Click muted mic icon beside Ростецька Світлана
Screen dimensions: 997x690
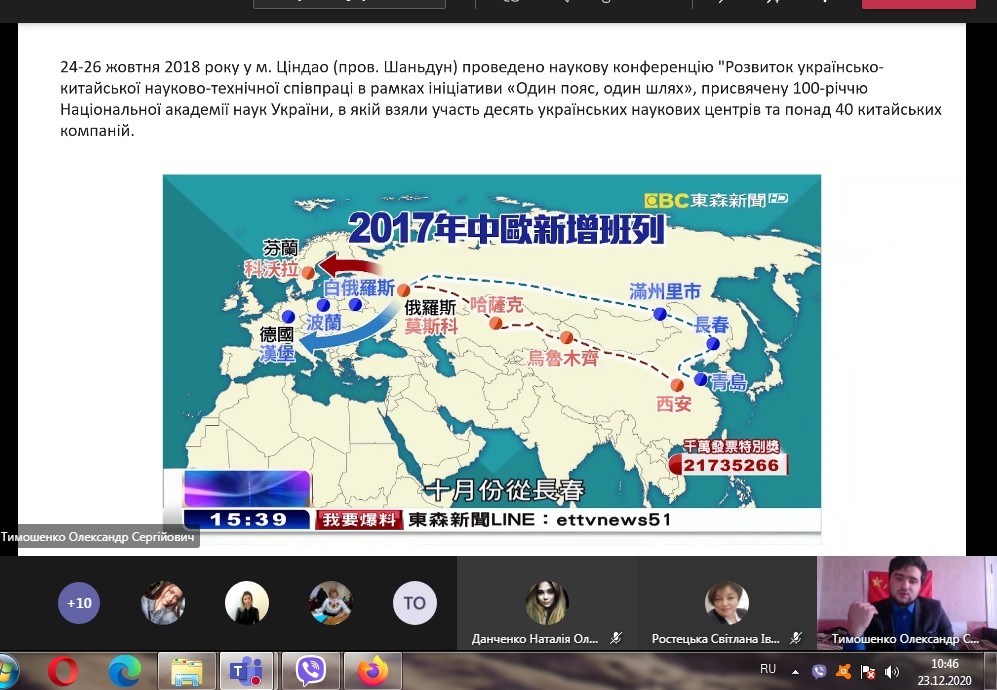(795, 638)
